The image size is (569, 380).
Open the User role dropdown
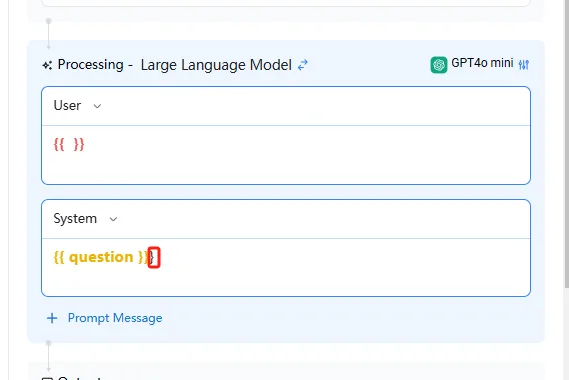(77, 106)
